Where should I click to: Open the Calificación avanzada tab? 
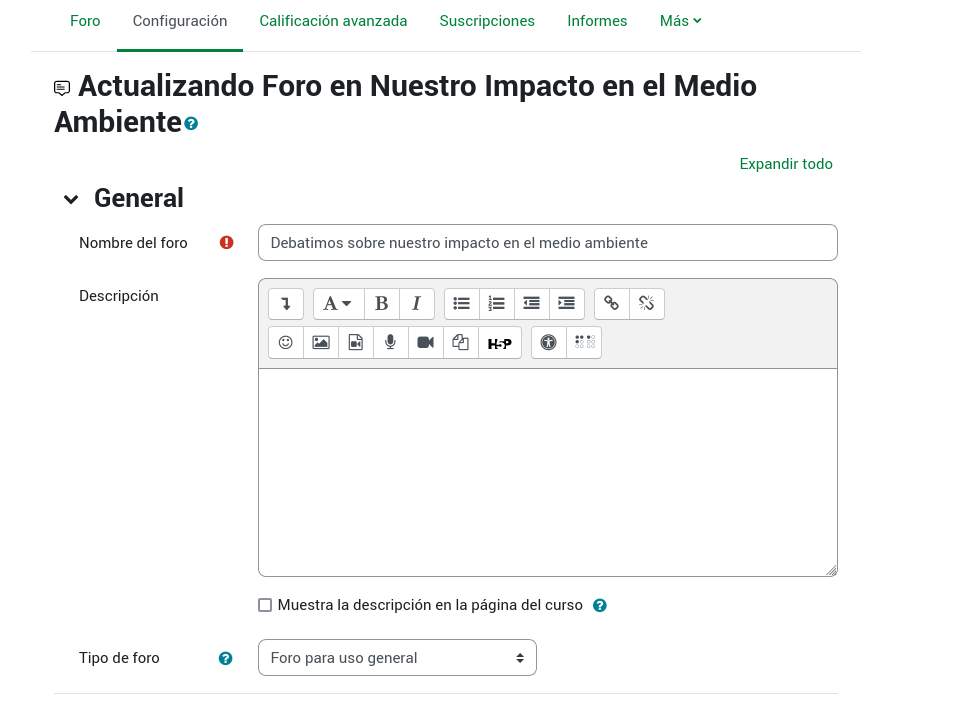[x=333, y=21]
